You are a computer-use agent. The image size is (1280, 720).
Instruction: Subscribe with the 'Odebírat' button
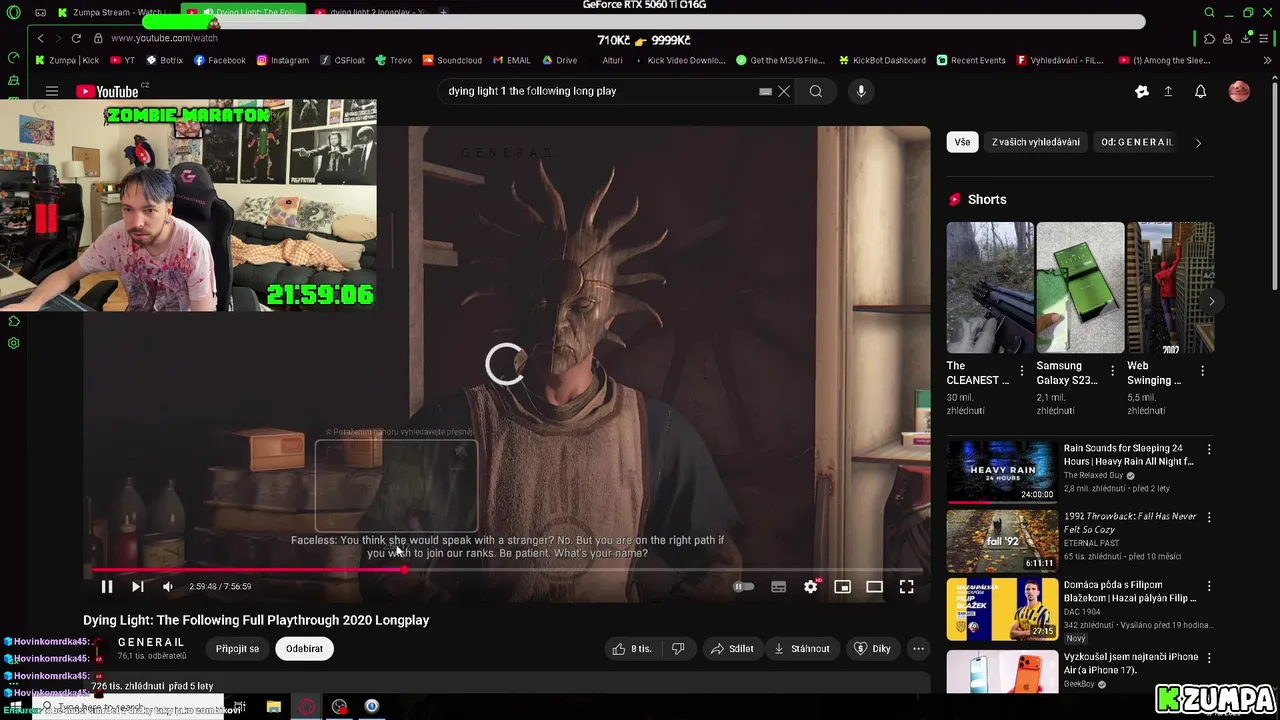pyautogui.click(x=304, y=649)
